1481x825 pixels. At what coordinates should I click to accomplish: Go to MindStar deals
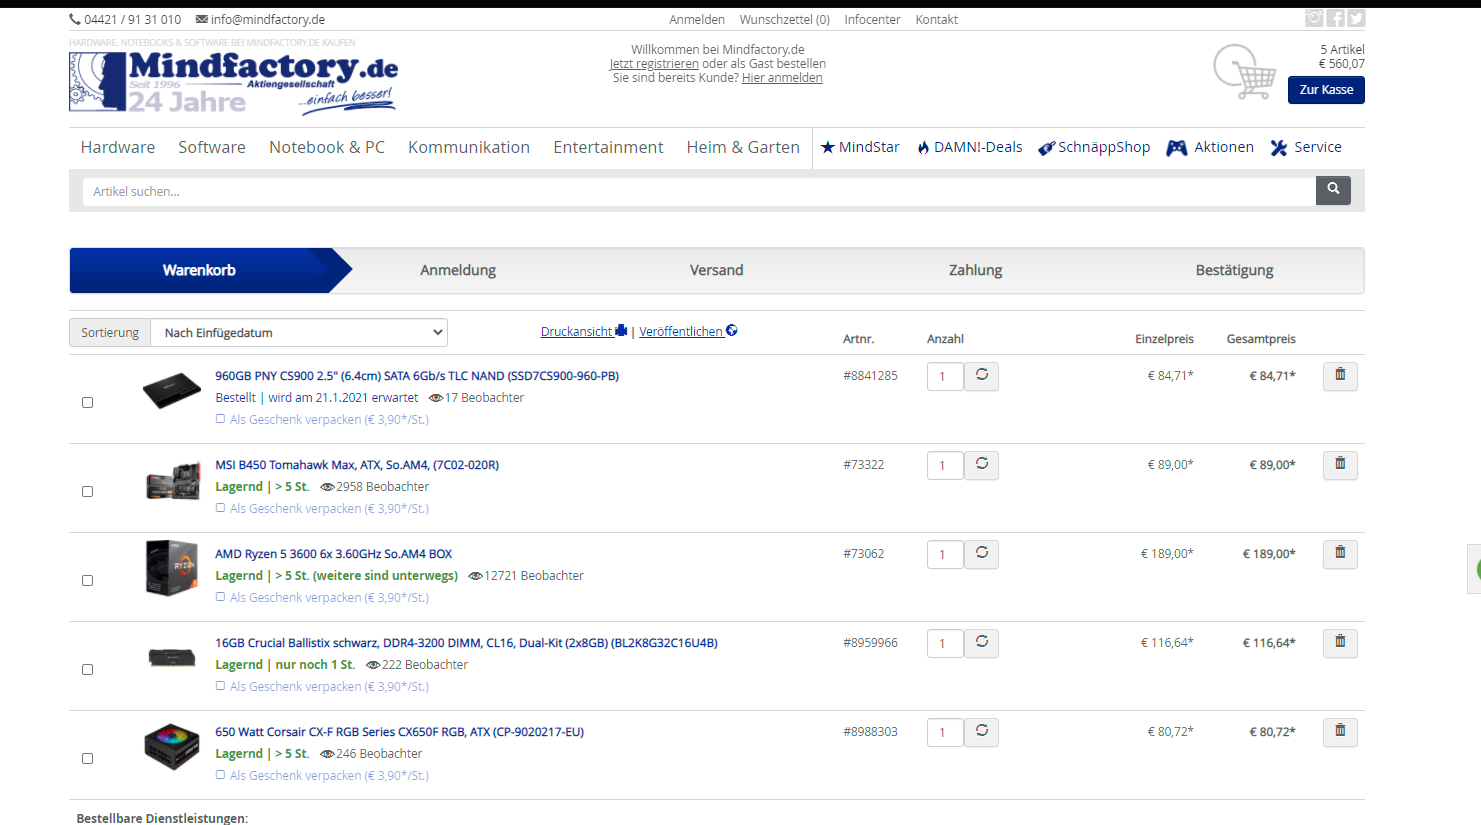tap(860, 147)
